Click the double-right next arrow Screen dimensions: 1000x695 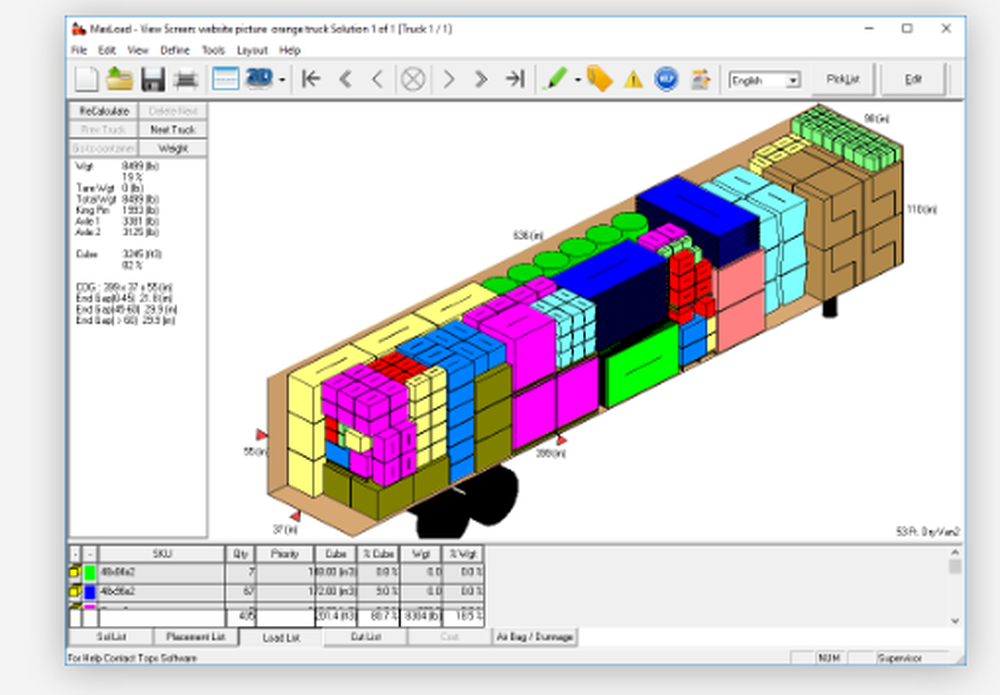coord(481,79)
